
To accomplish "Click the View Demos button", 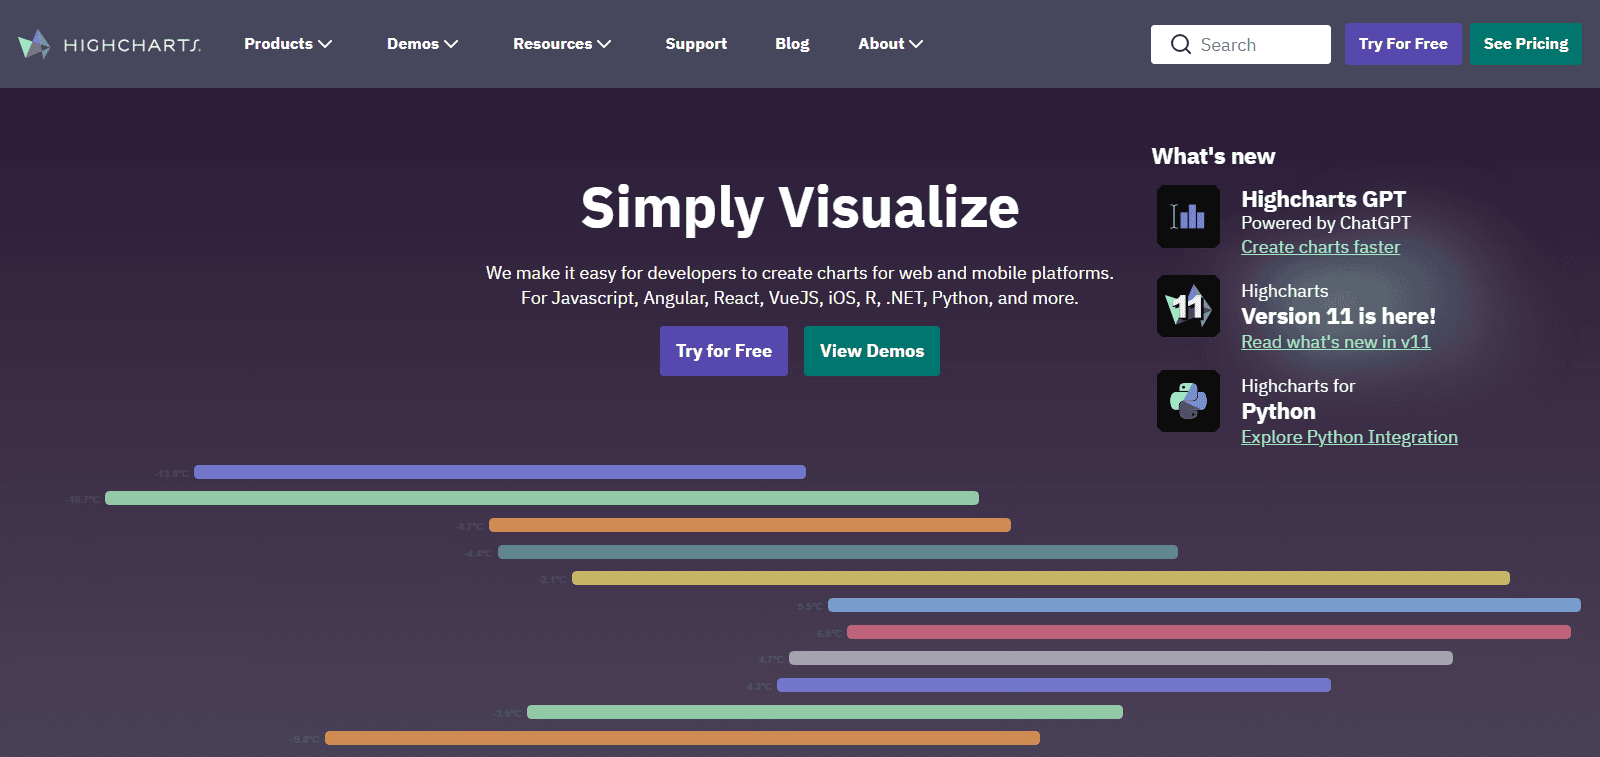I will 871,351.
